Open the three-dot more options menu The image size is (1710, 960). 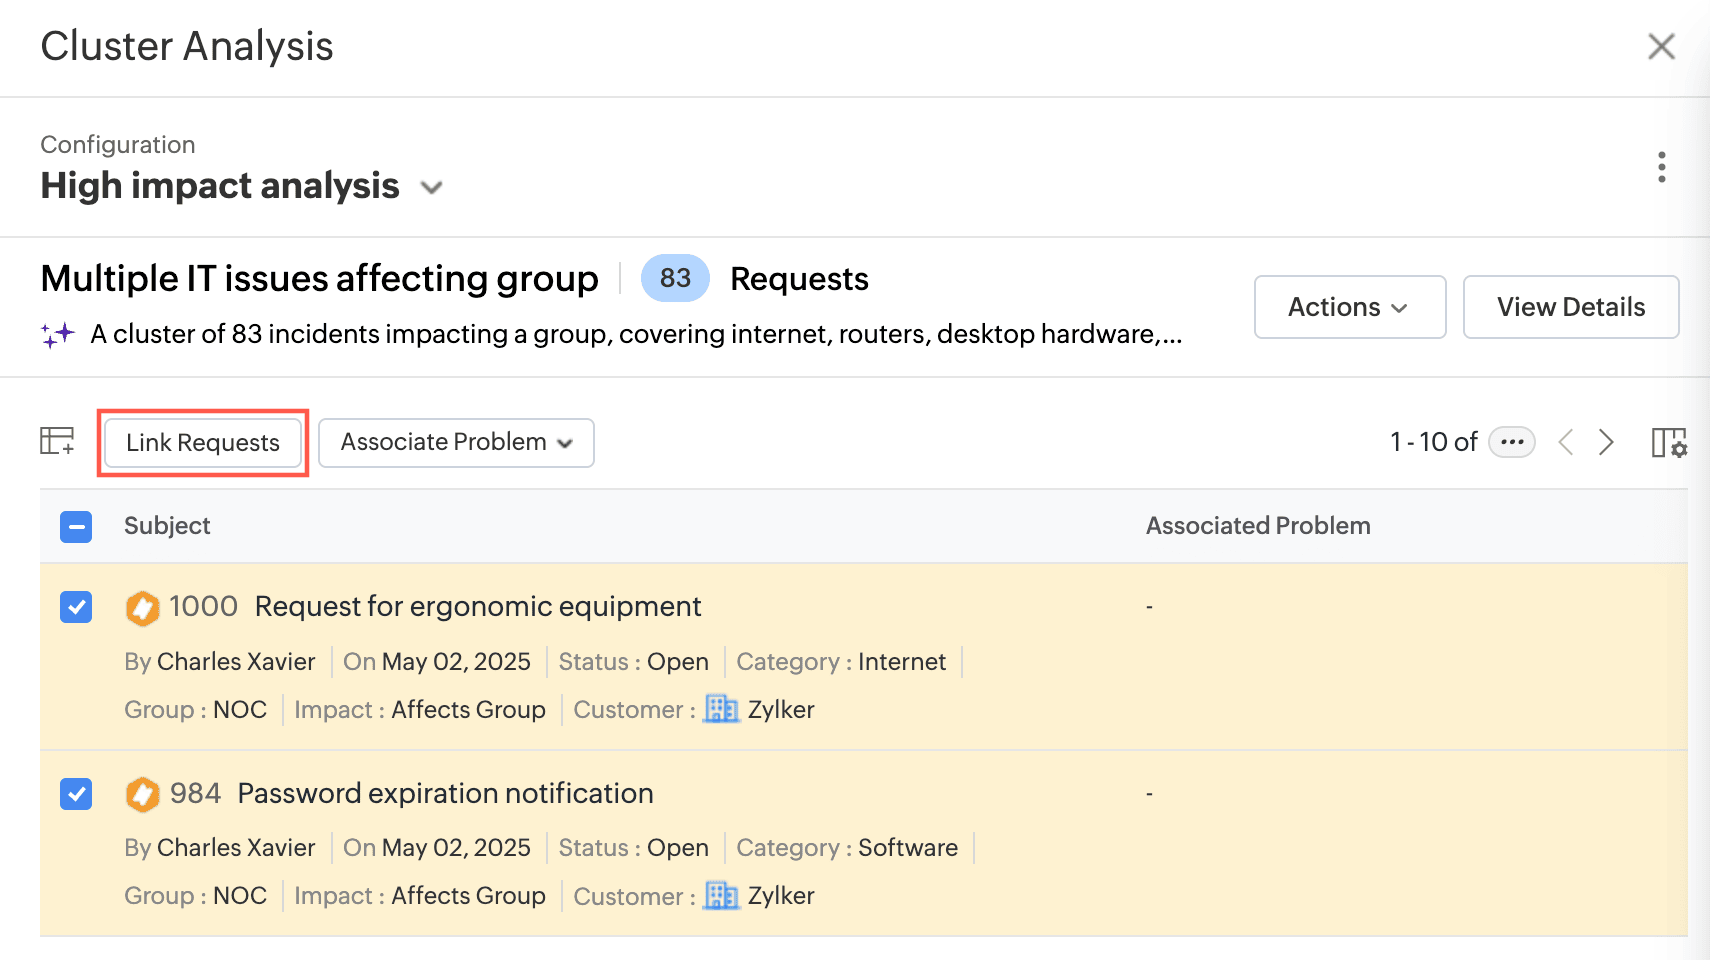click(x=1661, y=167)
